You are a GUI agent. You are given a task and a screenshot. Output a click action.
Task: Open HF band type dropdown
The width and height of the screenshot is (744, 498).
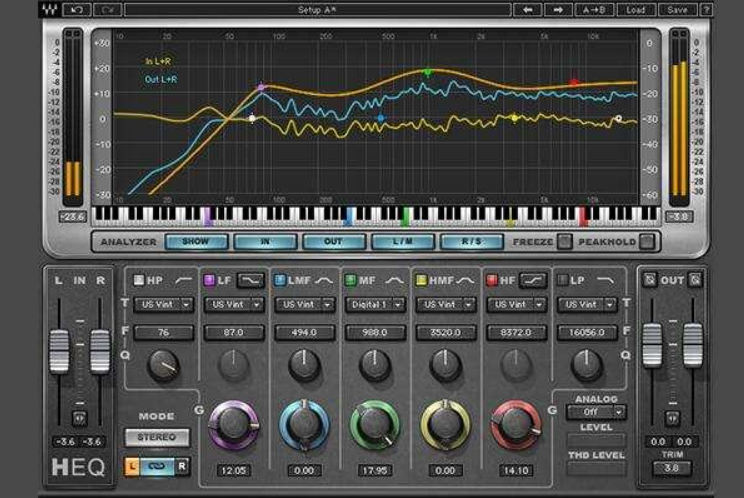point(517,304)
